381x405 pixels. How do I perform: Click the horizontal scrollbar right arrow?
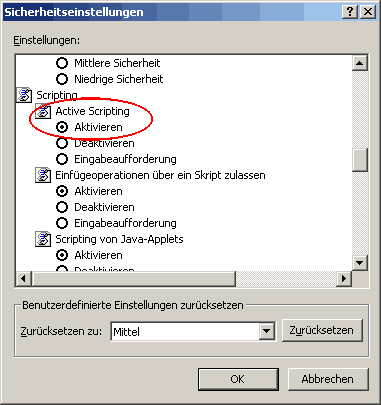point(344,279)
